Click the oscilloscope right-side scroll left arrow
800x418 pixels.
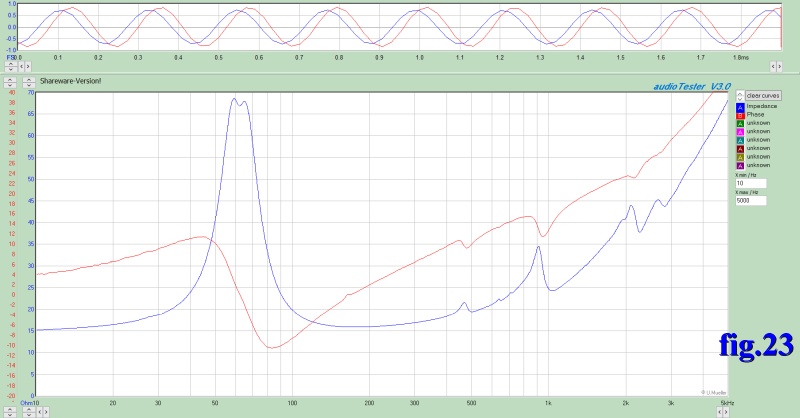click(x=773, y=66)
